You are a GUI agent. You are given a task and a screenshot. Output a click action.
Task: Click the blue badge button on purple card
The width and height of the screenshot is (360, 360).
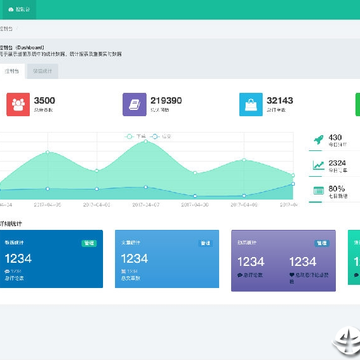tap(322, 243)
